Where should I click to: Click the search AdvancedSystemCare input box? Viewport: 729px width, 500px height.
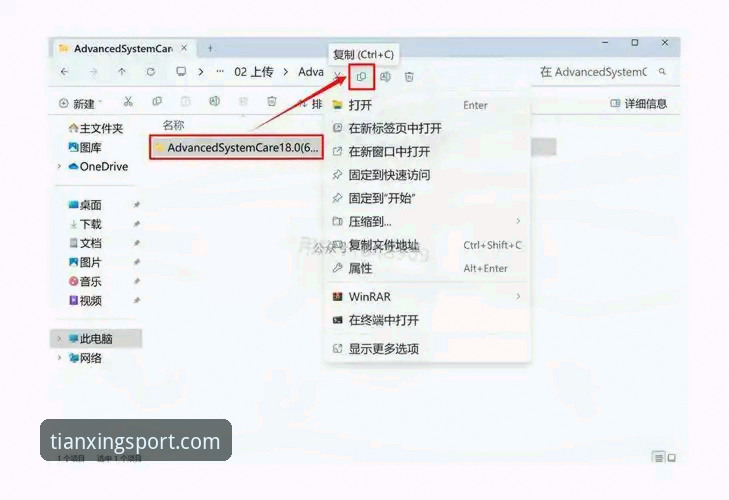594,72
